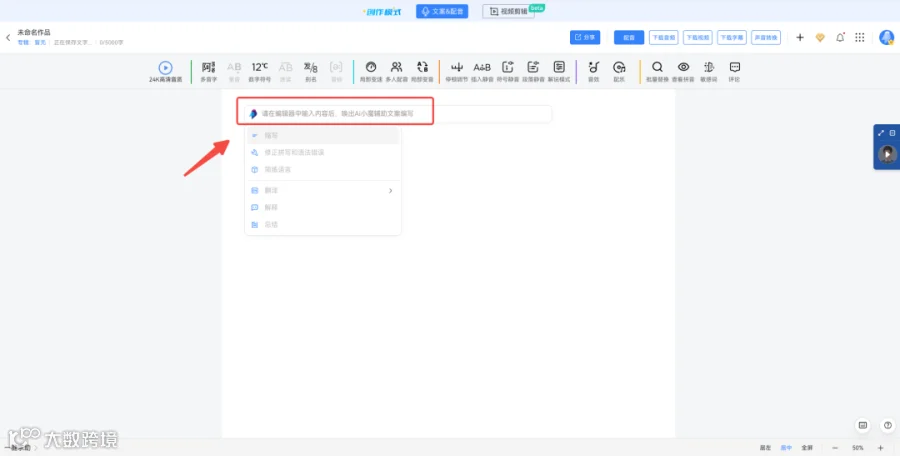
Task: Click the 插入静音 insert silence icon
Action: pos(482,71)
